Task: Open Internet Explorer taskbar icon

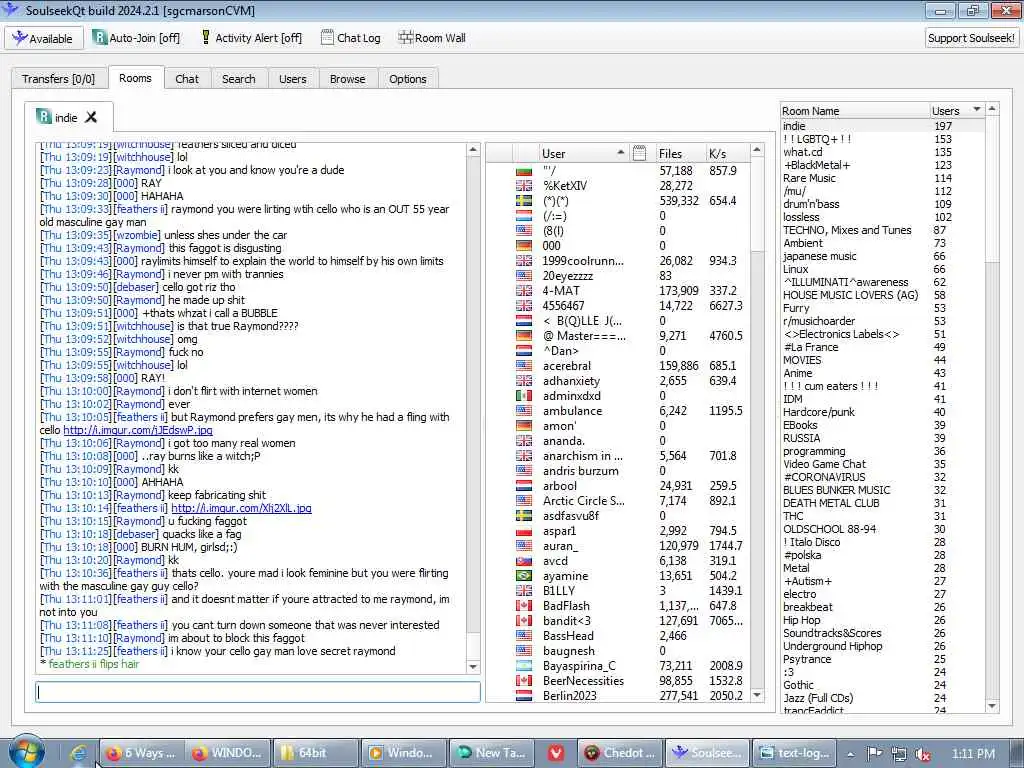Action: (x=78, y=753)
